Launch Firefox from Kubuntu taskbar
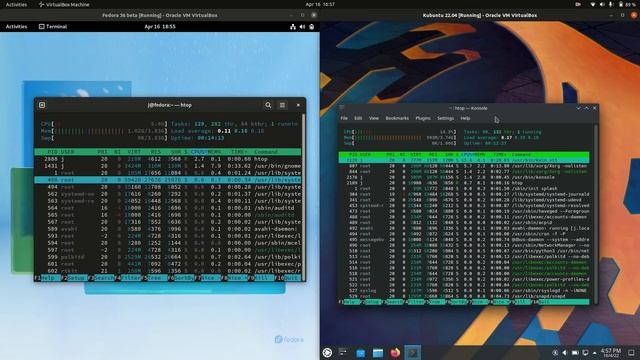 tap(395, 353)
